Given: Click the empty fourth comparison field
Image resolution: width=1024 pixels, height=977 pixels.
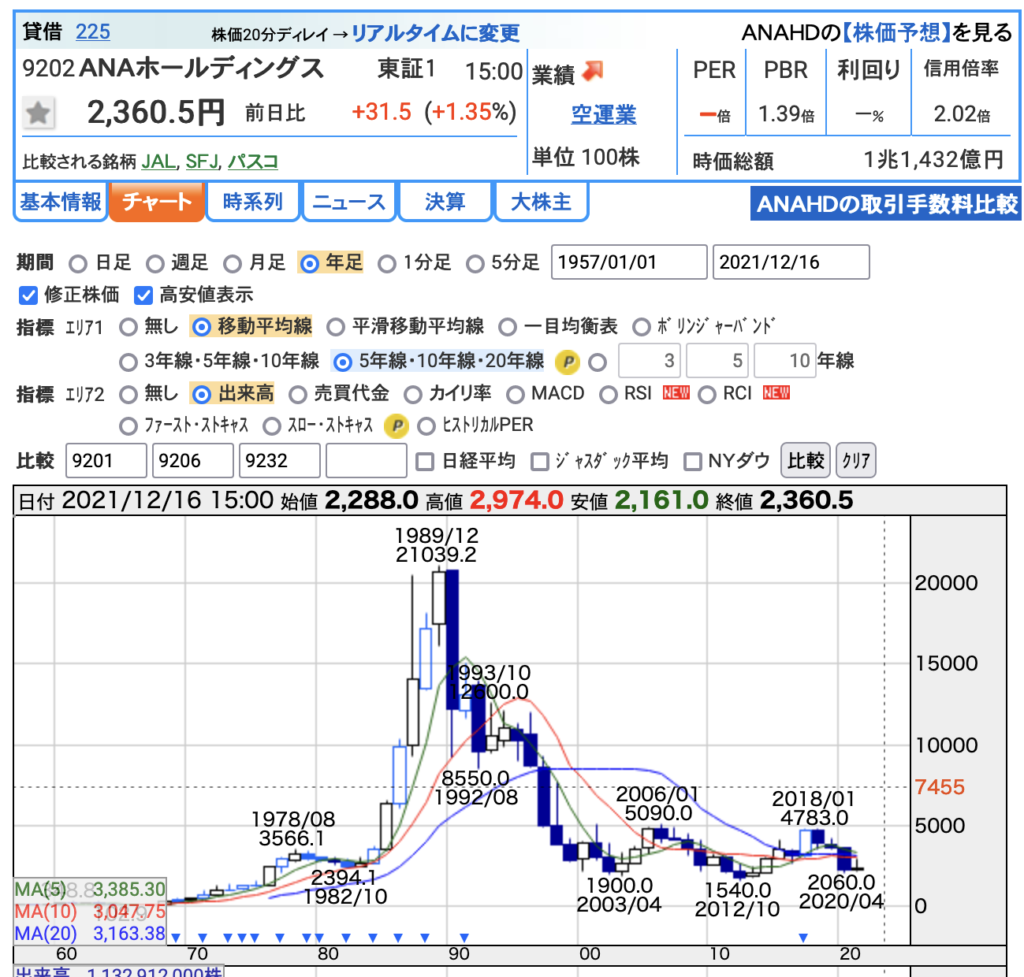Looking at the screenshot, I should [366, 460].
